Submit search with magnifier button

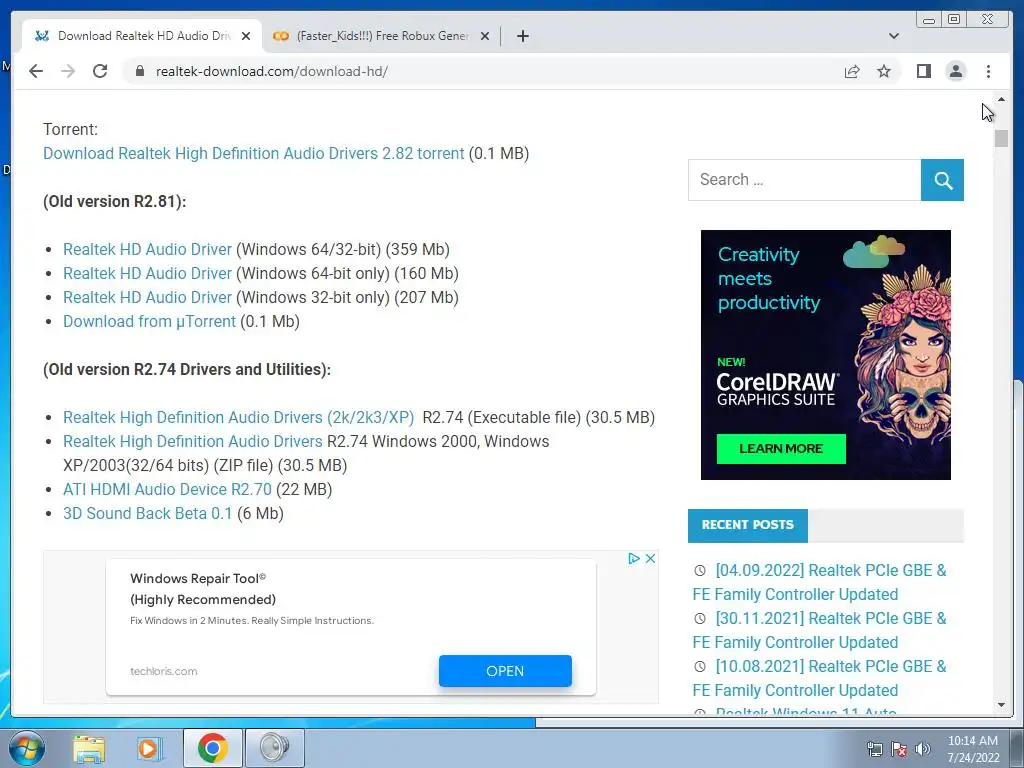(942, 180)
